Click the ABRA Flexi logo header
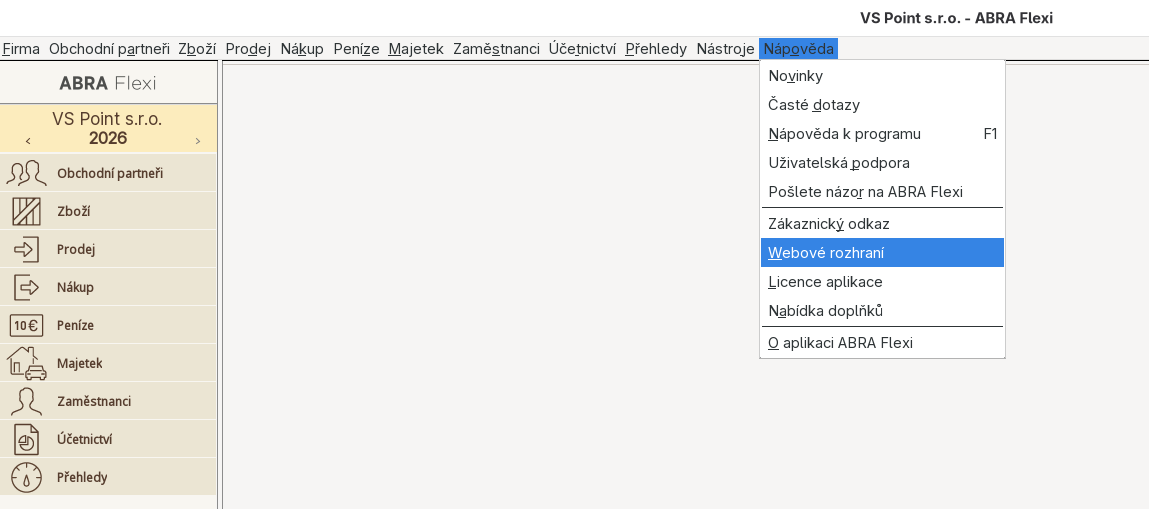This screenshot has width=1149, height=509. pyautogui.click(x=108, y=83)
